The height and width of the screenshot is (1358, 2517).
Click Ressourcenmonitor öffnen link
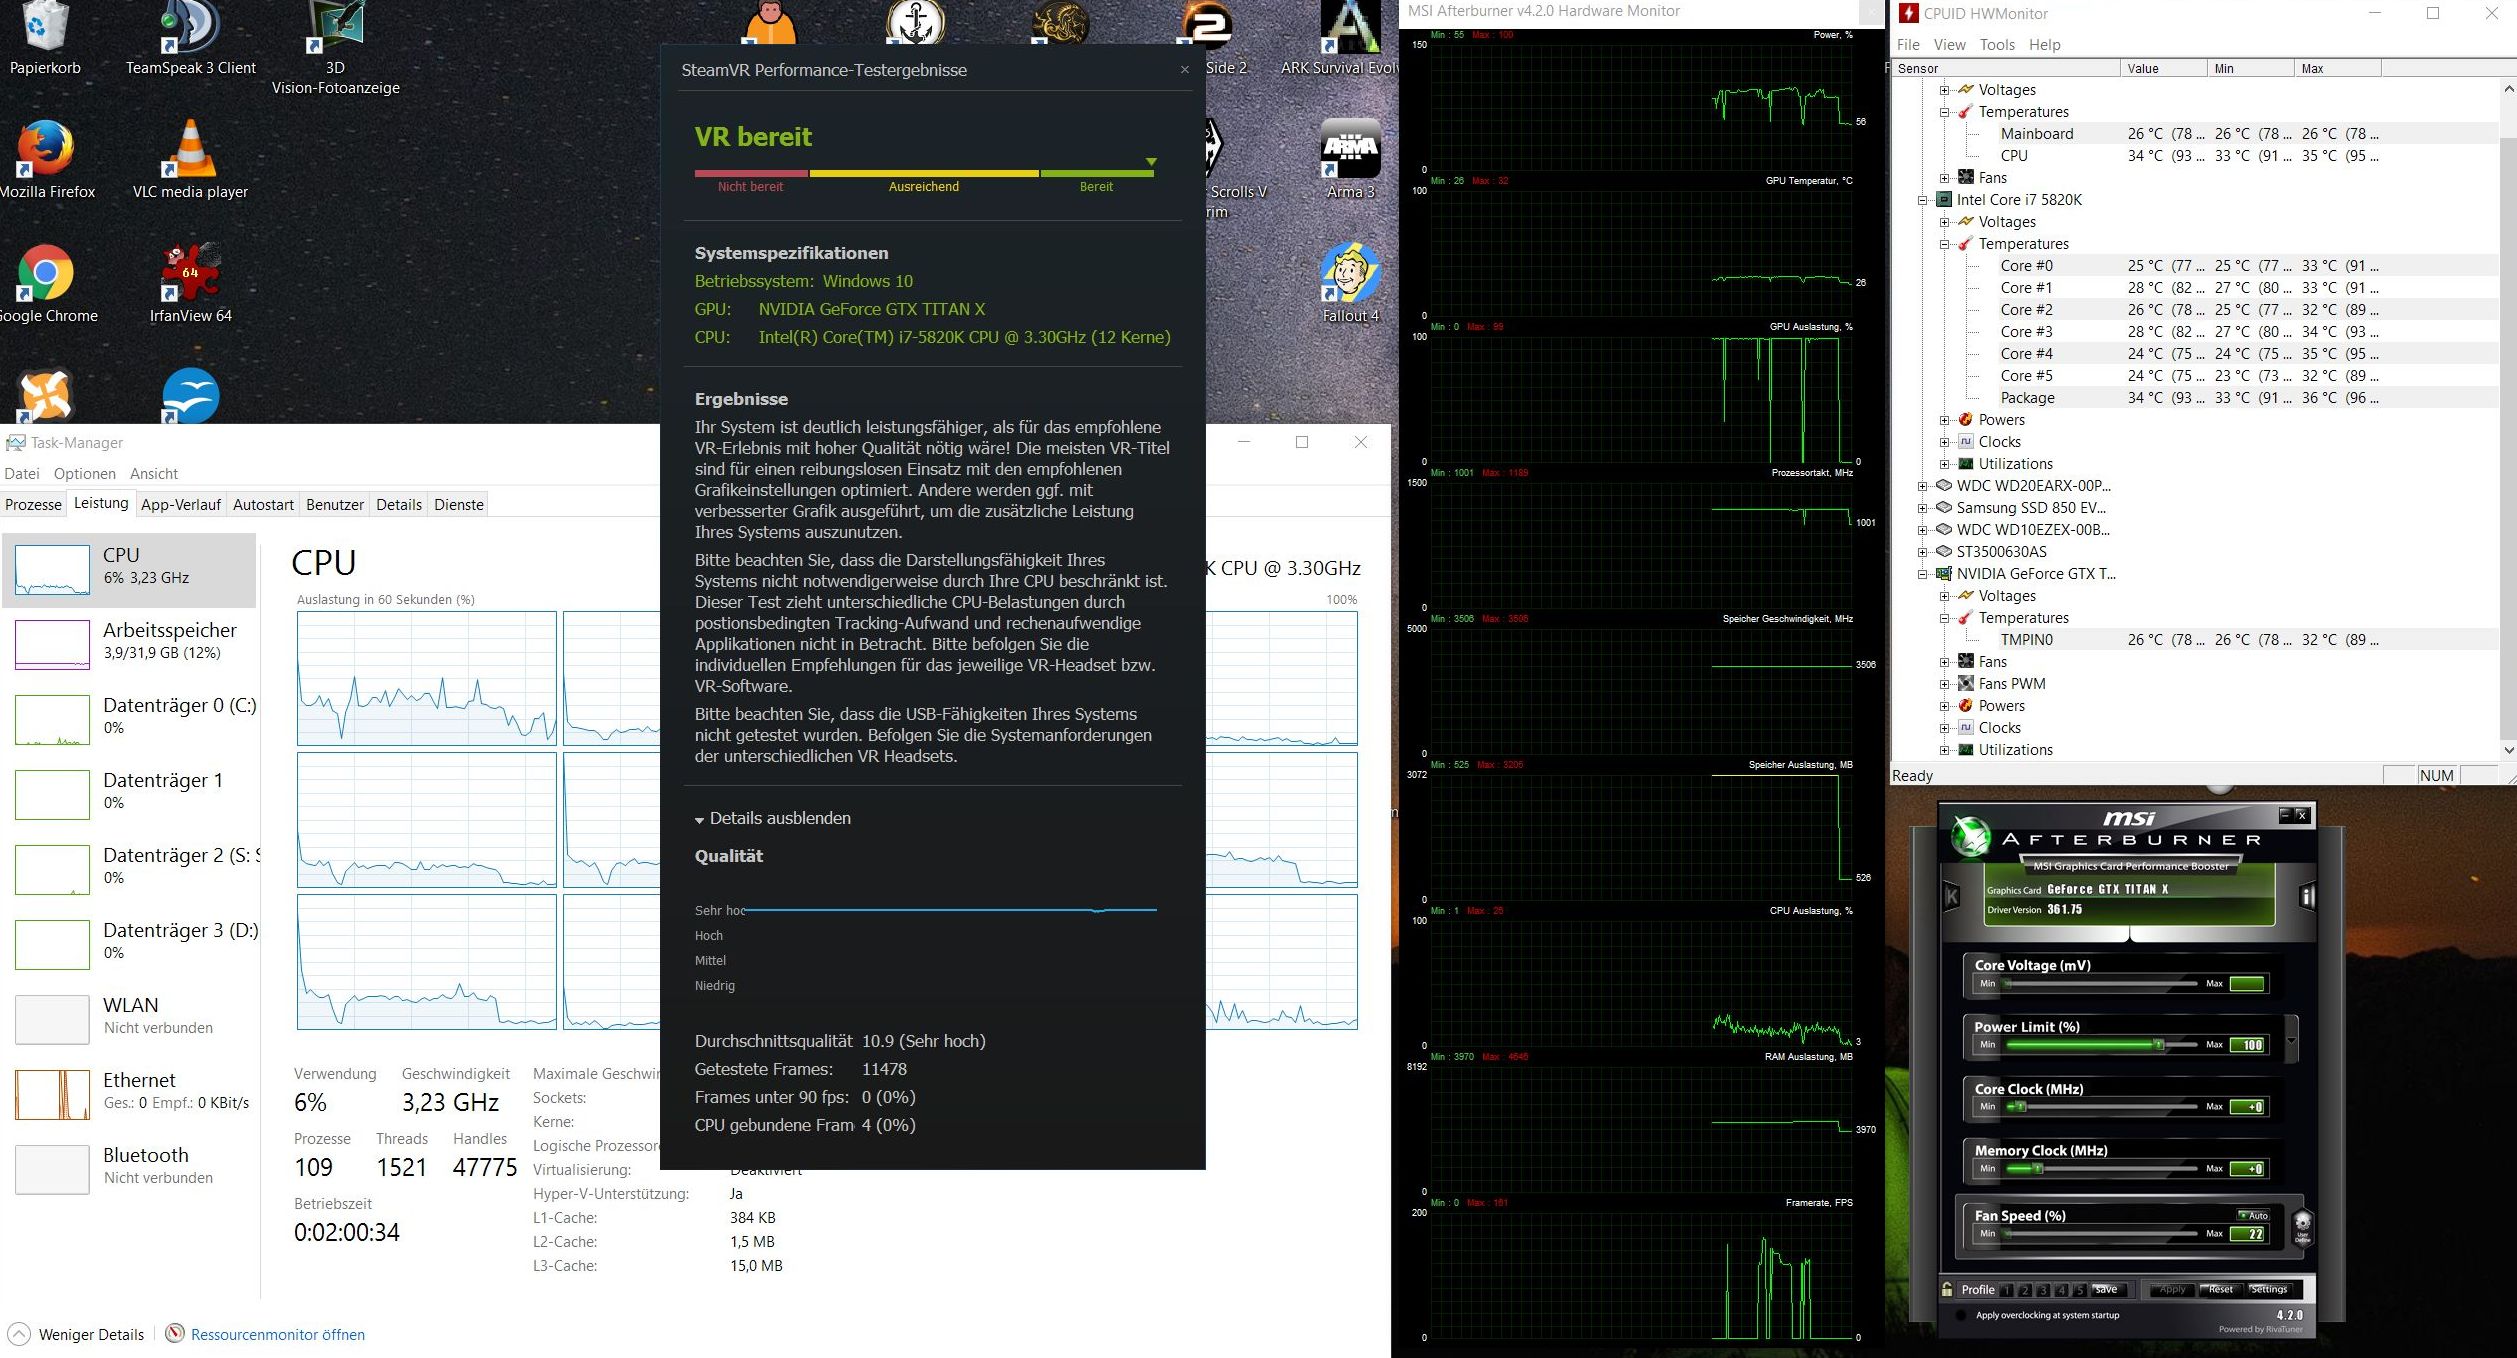point(277,1334)
